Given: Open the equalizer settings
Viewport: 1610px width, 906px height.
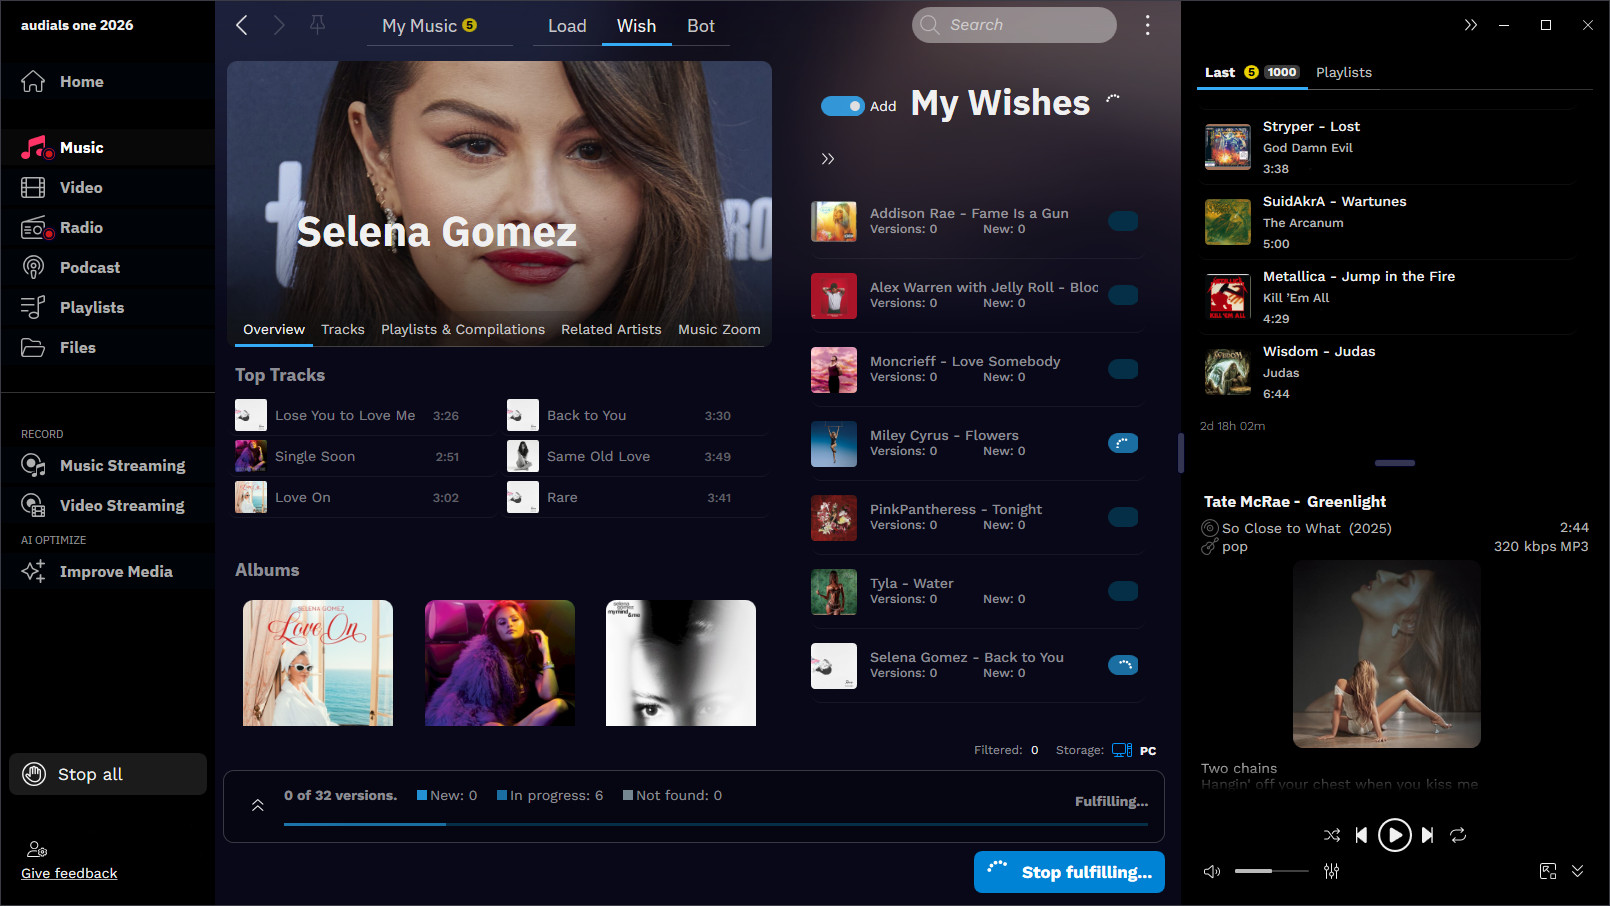Looking at the screenshot, I should coord(1332,871).
